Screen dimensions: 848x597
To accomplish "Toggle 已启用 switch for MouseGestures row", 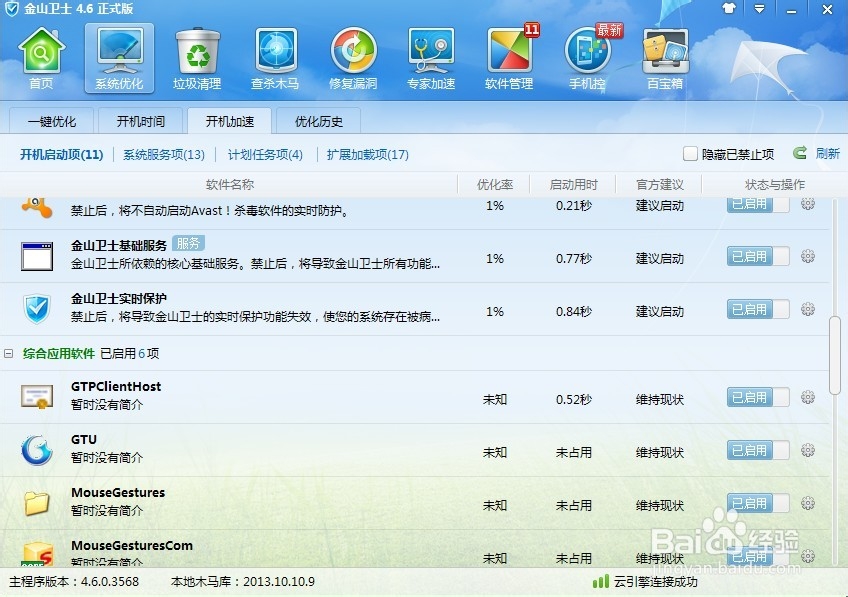I will pyautogui.click(x=758, y=503).
